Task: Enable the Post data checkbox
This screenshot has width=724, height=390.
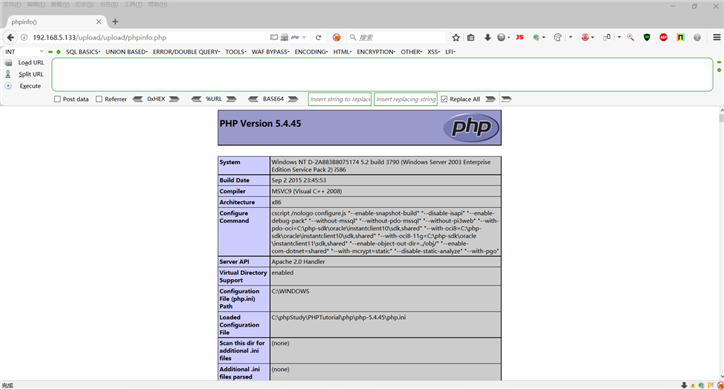Action: tap(57, 99)
